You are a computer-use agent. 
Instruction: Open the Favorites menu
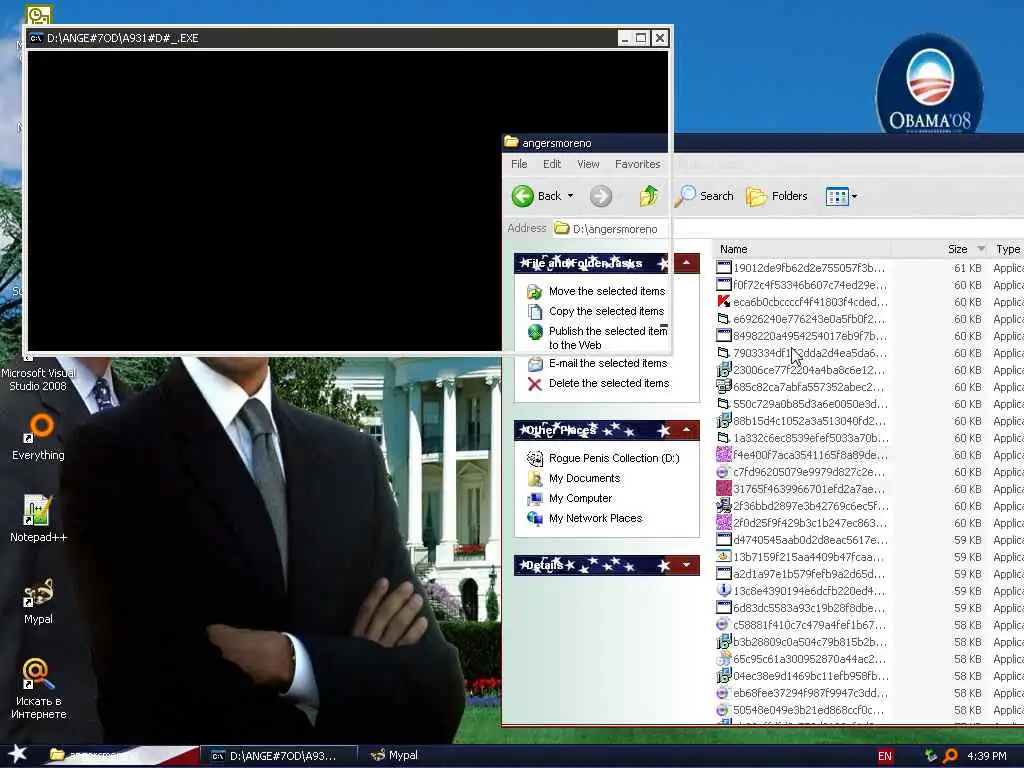point(637,164)
